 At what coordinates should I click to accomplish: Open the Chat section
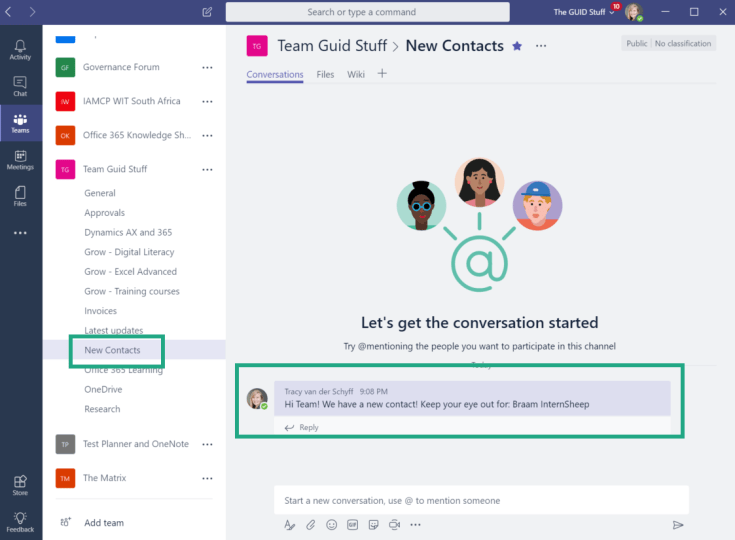click(x=20, y=86)
